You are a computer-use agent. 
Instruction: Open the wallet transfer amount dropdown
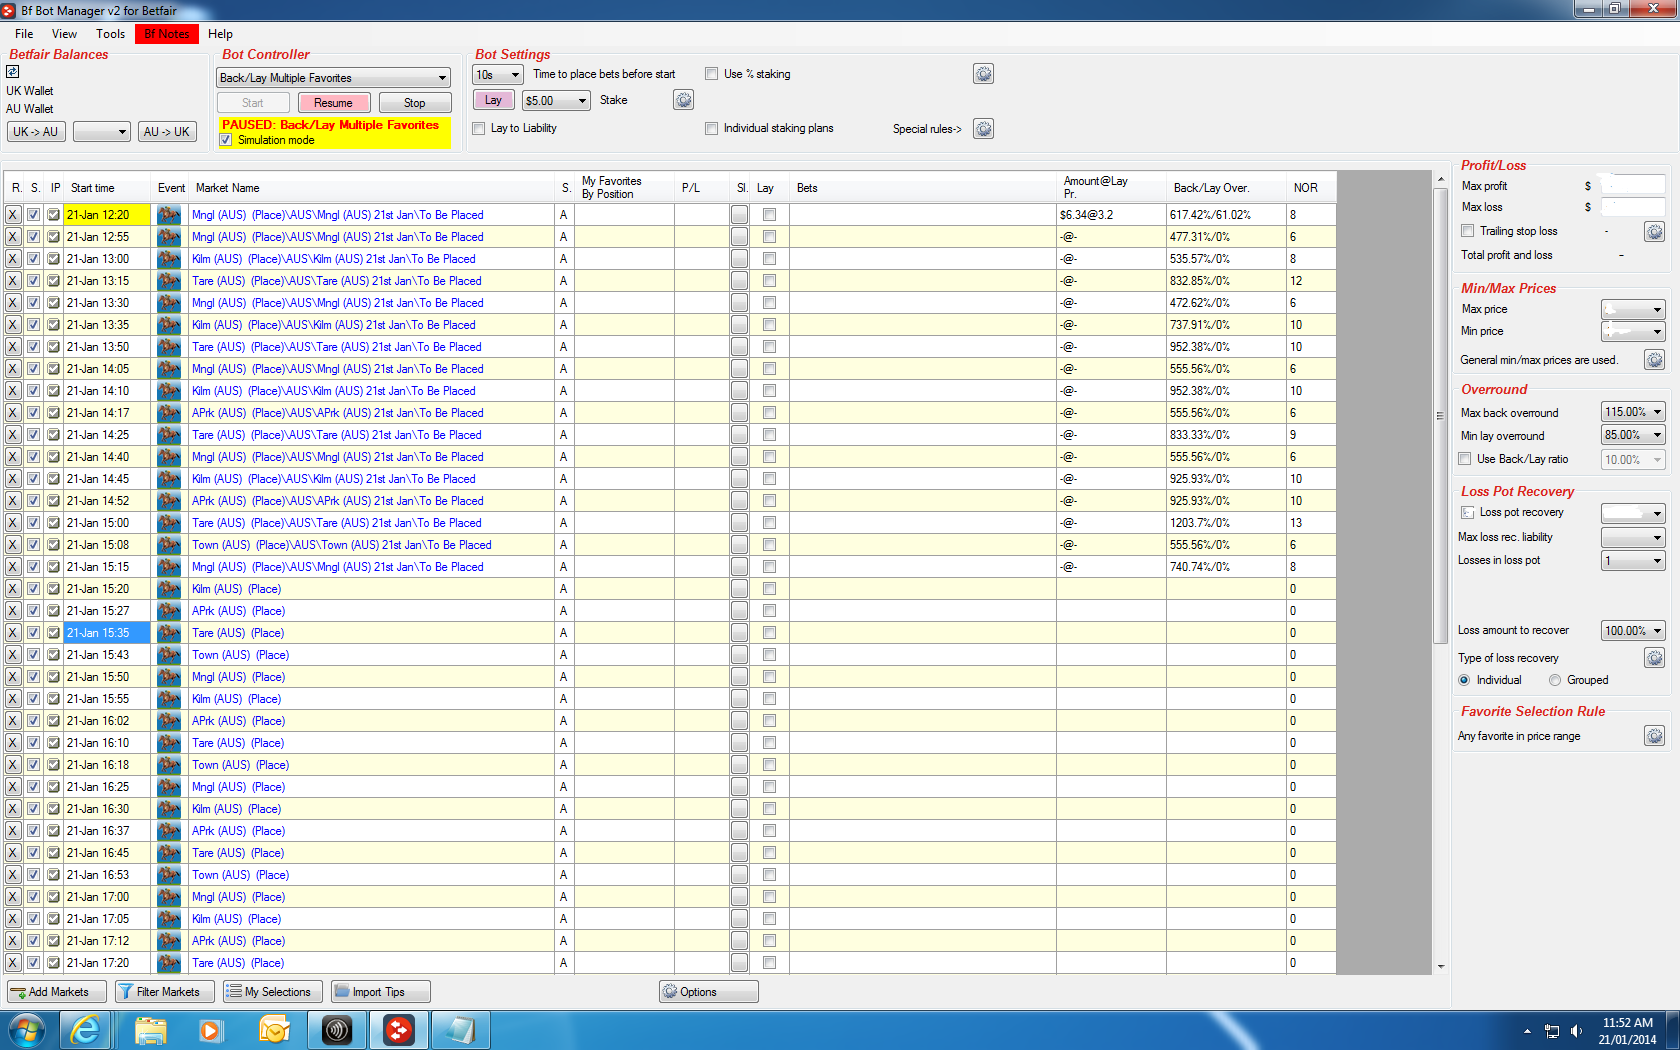tap(102, 132)
